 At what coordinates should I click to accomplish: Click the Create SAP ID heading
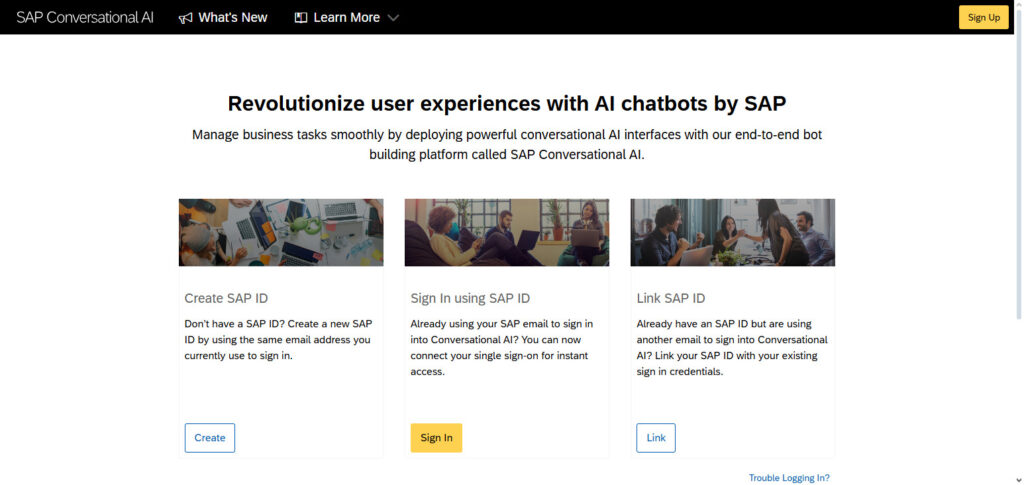click(x=226, y=298)
